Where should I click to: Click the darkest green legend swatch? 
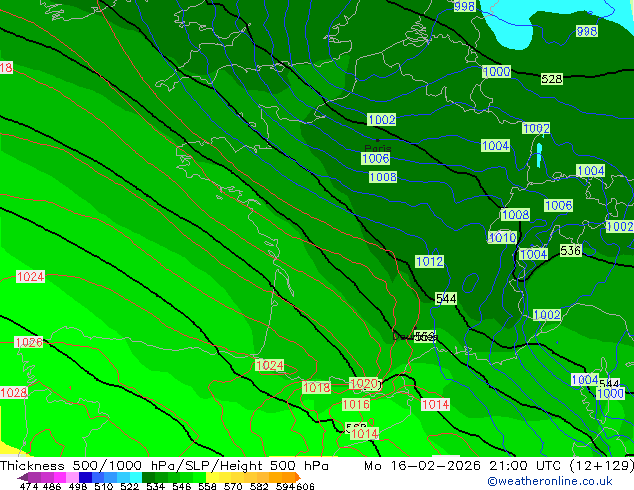148,477
